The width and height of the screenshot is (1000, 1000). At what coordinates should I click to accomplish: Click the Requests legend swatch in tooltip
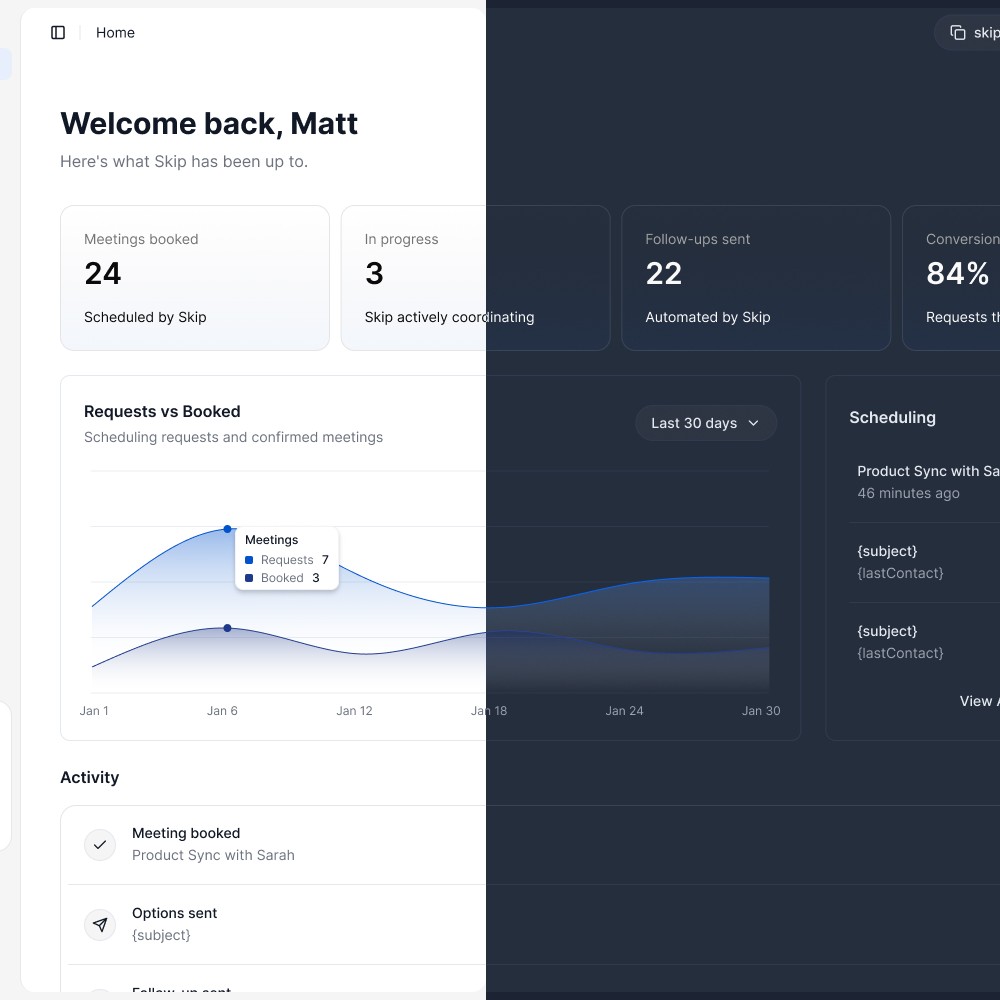click(249, 560)
